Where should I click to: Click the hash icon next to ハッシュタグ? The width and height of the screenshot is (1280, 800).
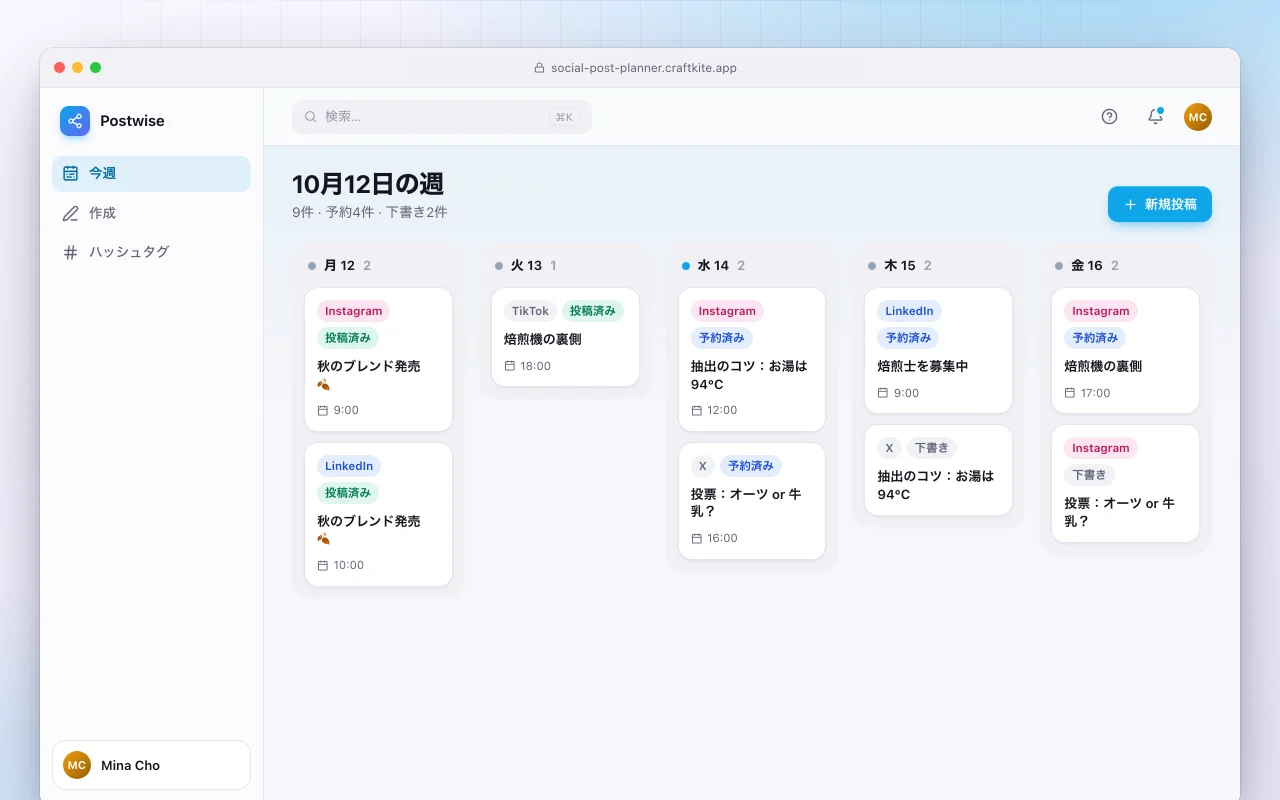point(70,252)
